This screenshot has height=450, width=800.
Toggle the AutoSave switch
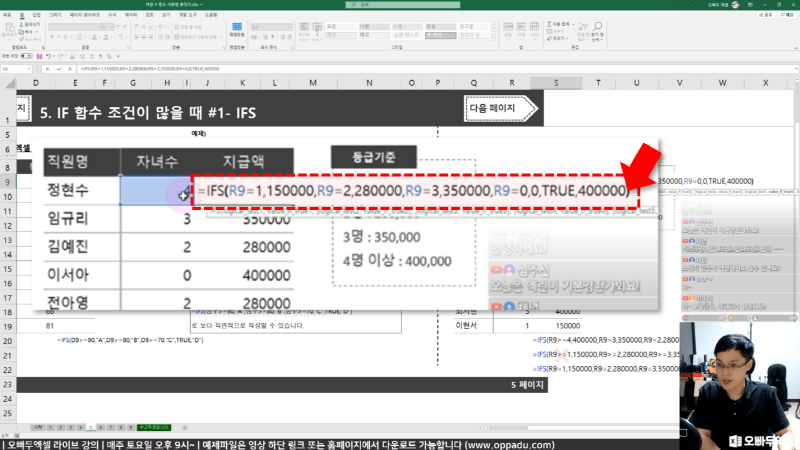(x=26, y=56)
